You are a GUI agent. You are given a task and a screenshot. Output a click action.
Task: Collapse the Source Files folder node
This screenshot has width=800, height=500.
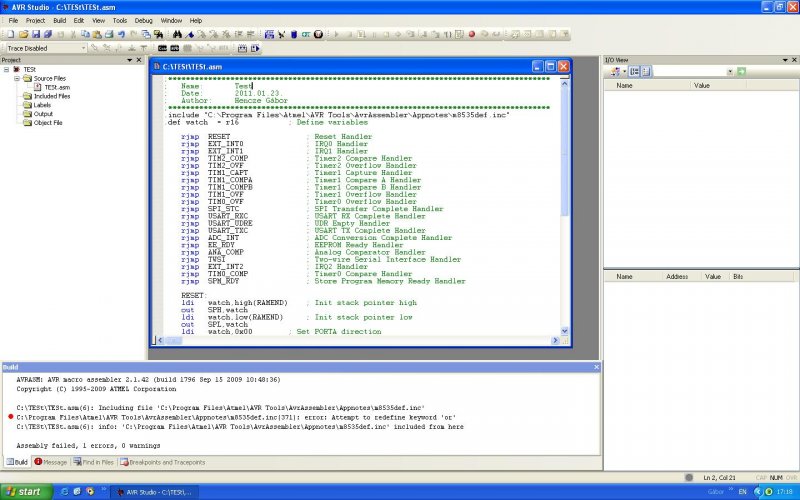click(17, 79)
